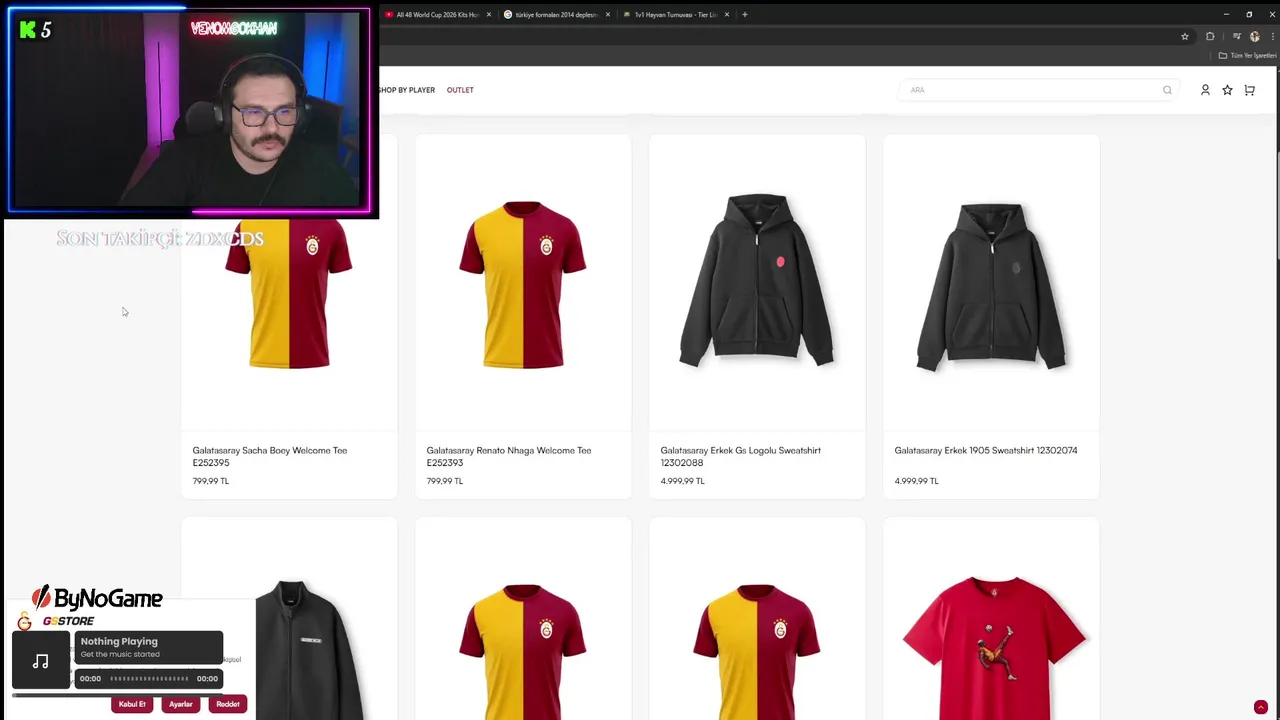1280x720 pixels.
Task: Click the 4.999,99 TL price under 1905 Sweatshirt
Action: (x=917, y=481)
